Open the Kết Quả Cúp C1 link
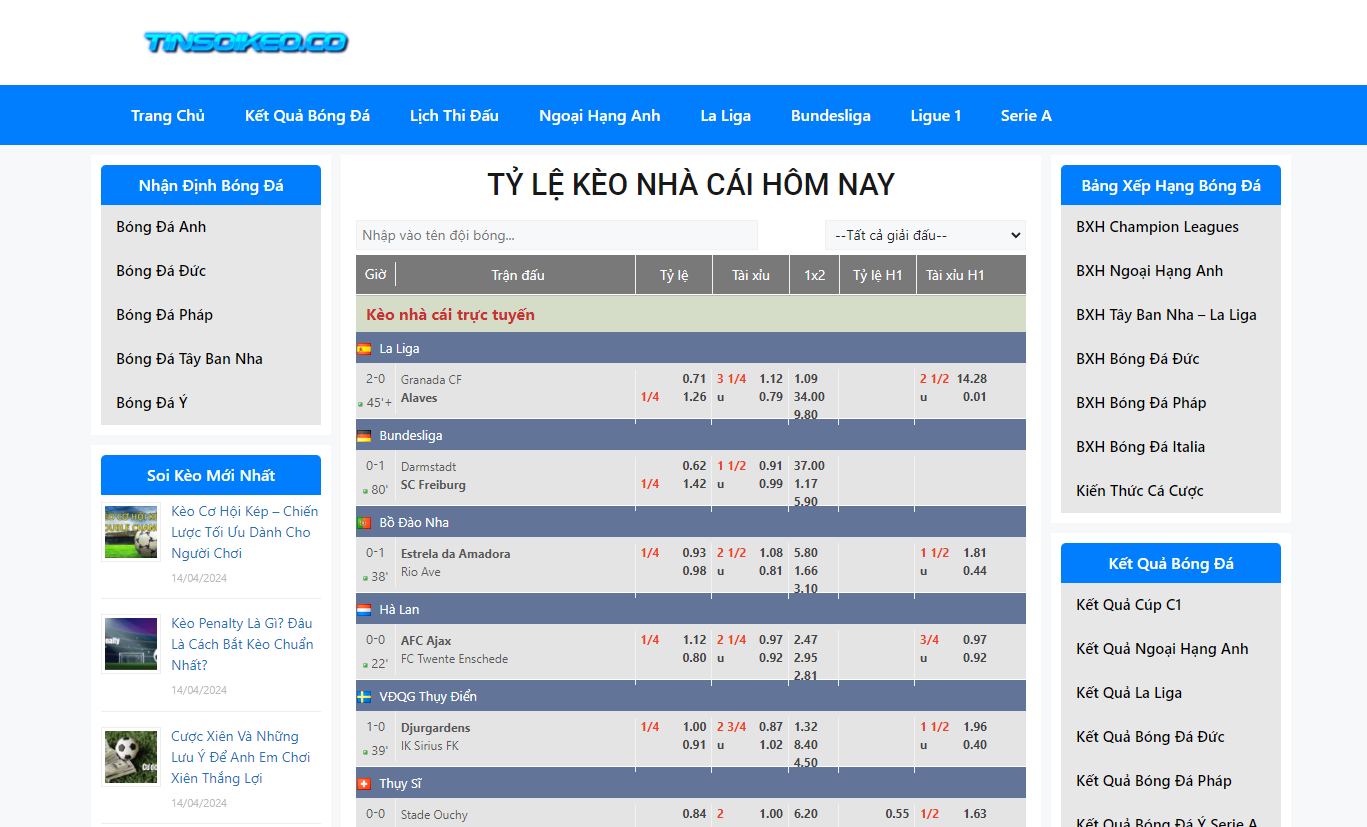 1128,605
